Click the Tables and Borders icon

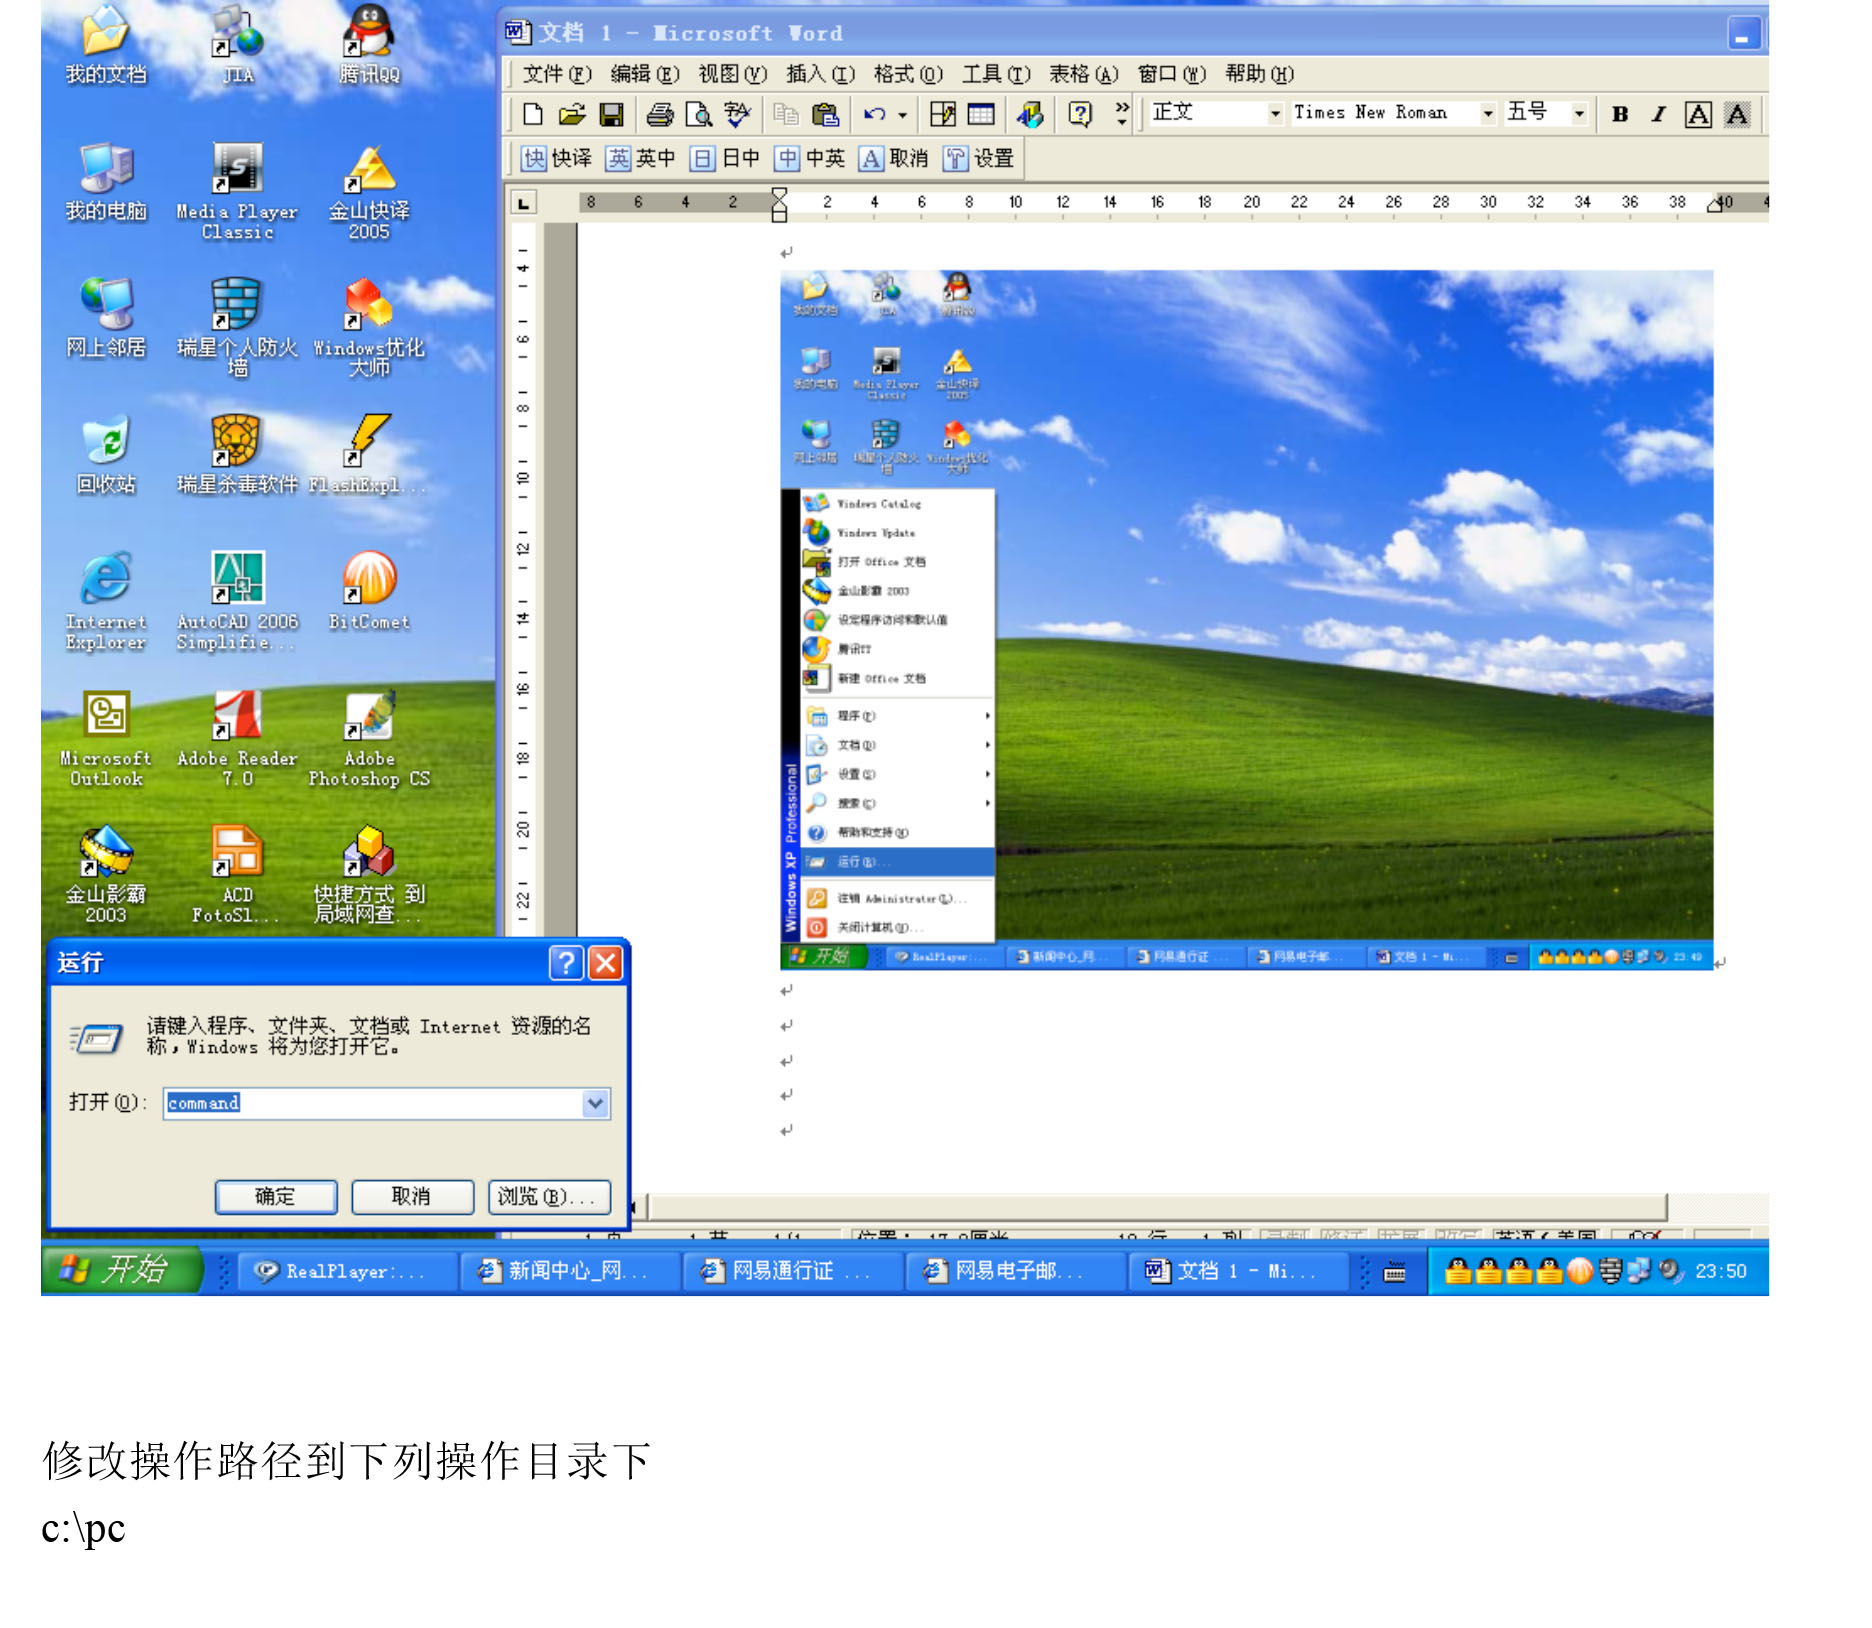coord(942,114)
